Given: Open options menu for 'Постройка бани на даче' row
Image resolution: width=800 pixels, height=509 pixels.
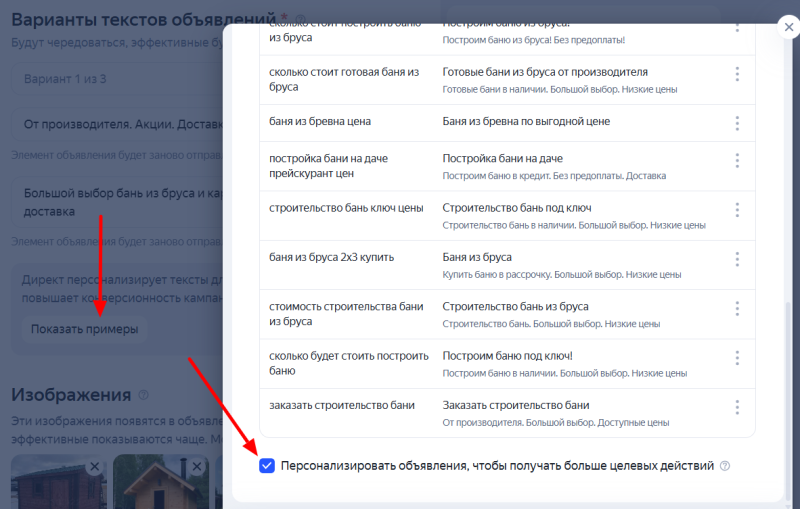Looking at the screenshot, I should tap(737, 161).
